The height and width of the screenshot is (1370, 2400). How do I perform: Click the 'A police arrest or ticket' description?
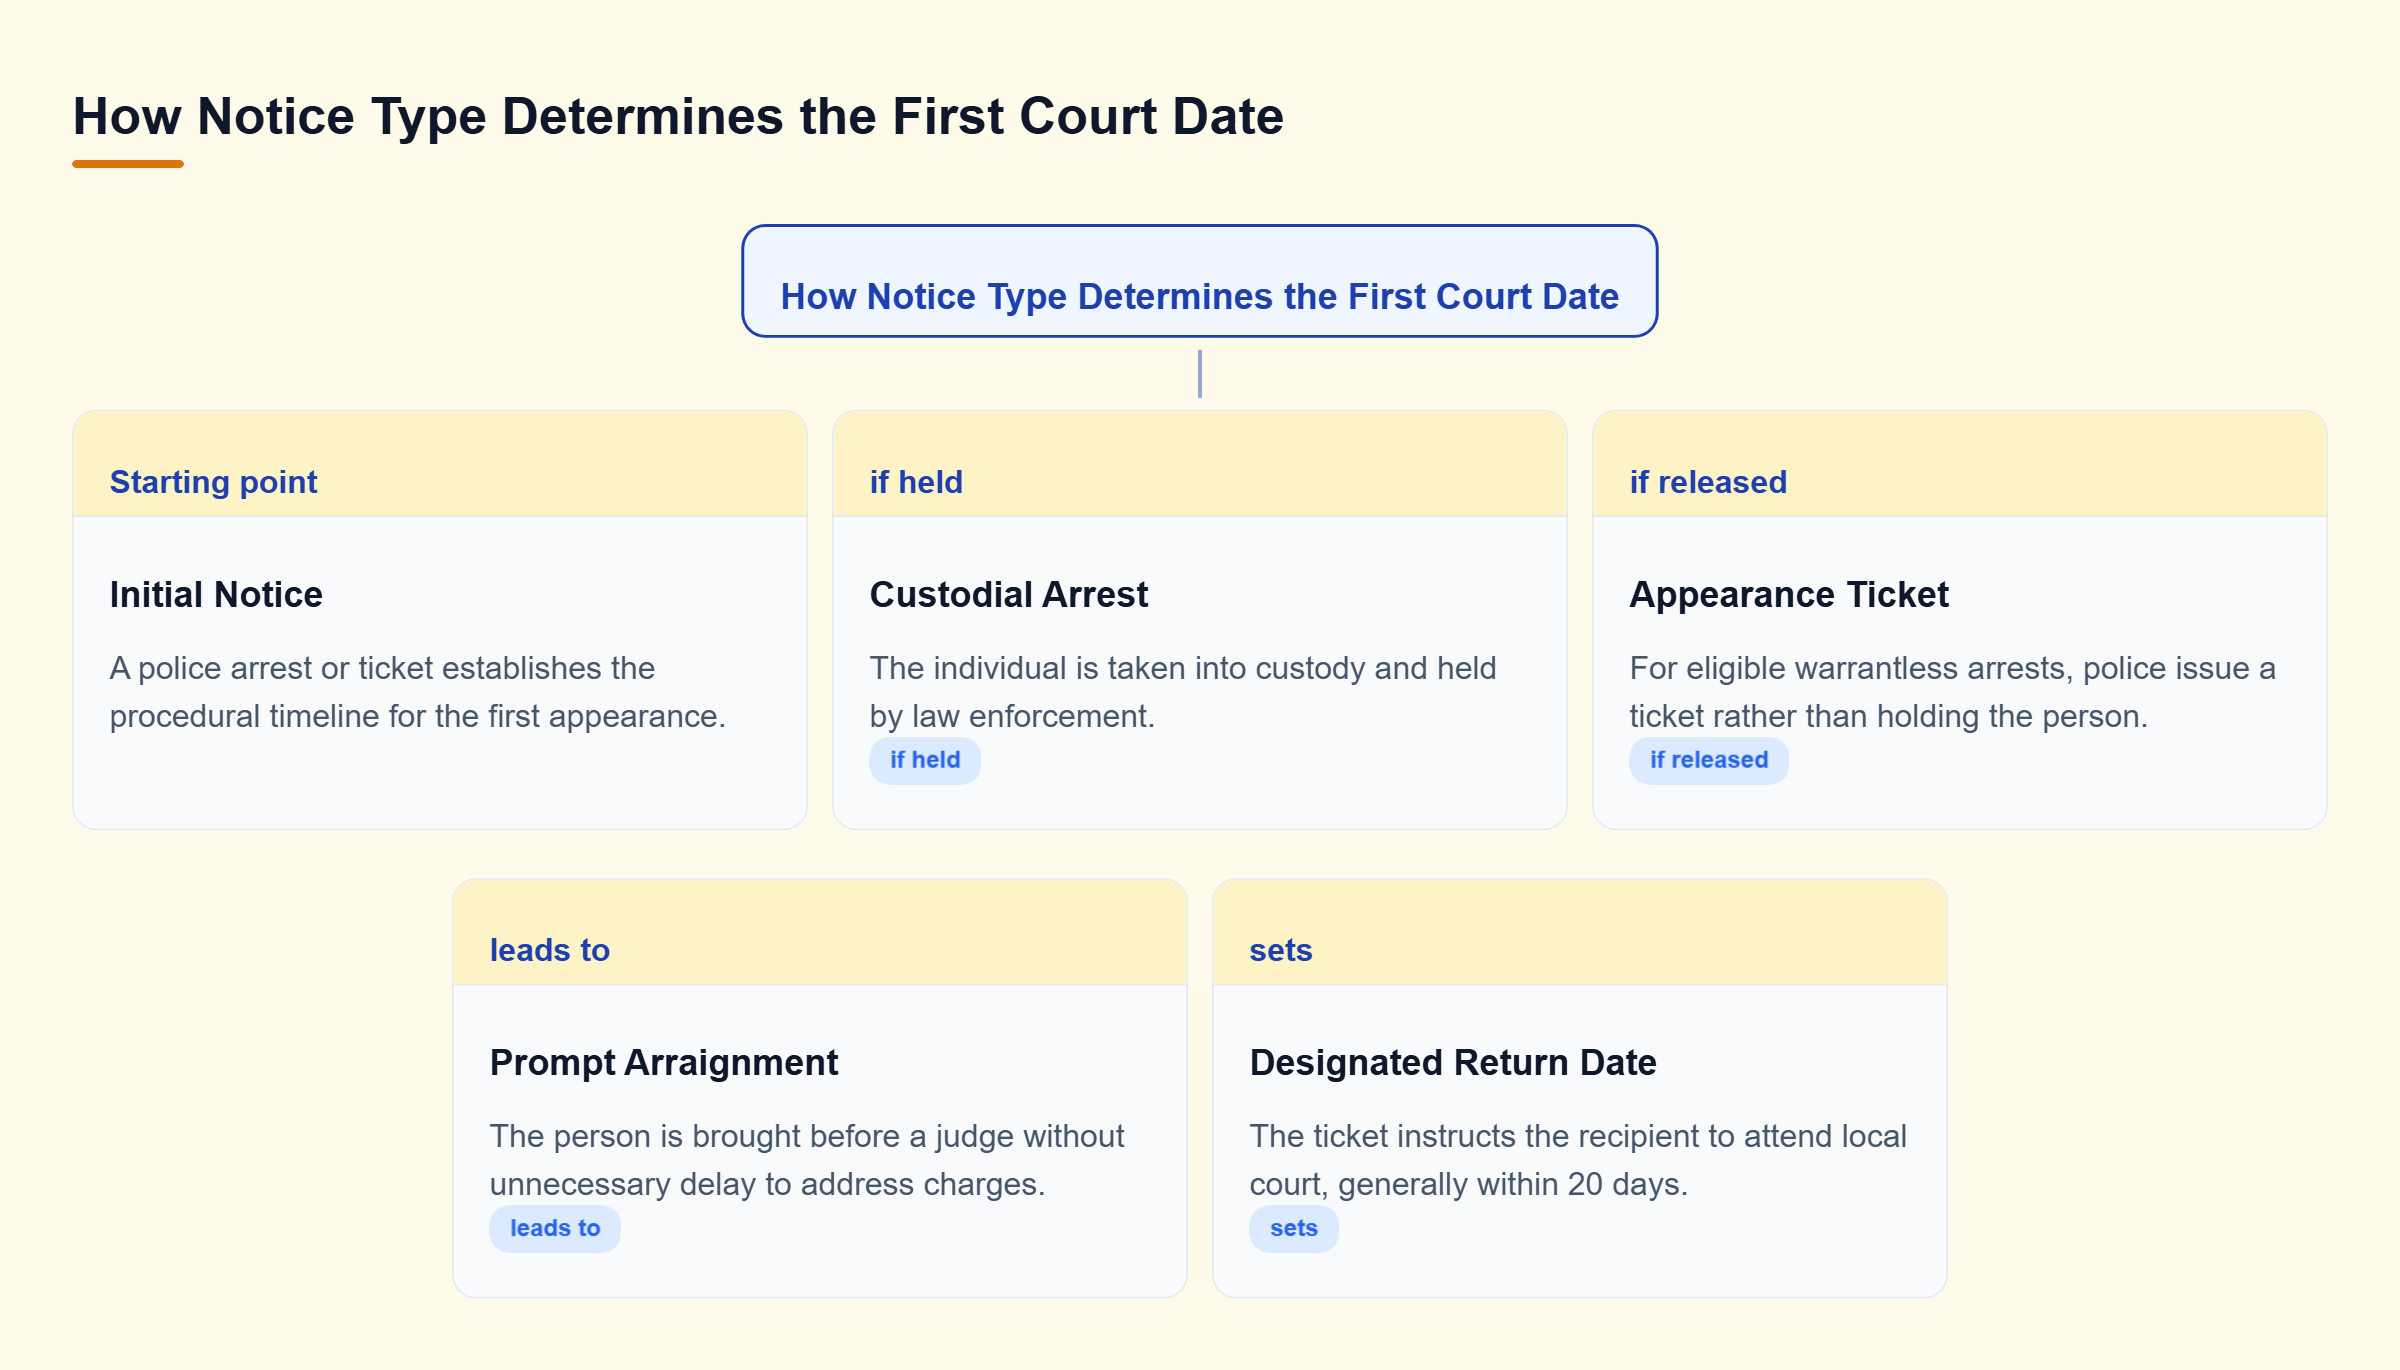(417, 692)
